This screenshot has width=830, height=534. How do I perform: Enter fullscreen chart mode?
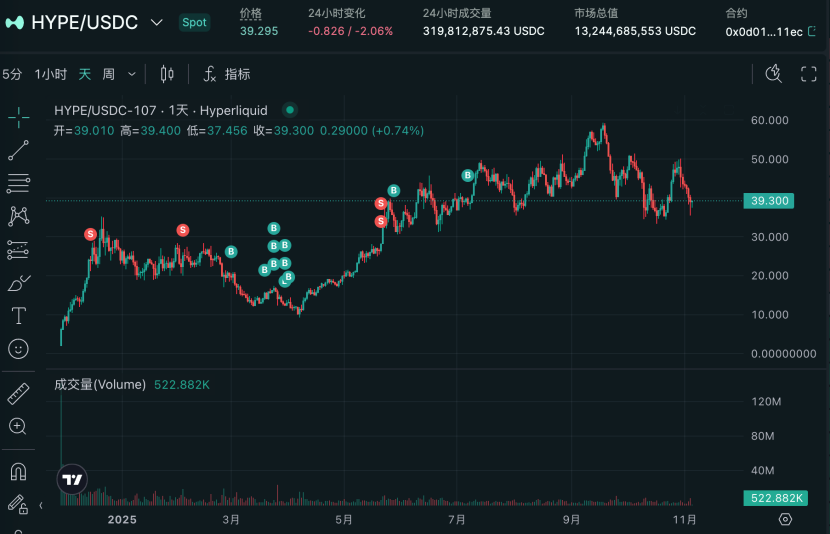(x=808, y=74)
